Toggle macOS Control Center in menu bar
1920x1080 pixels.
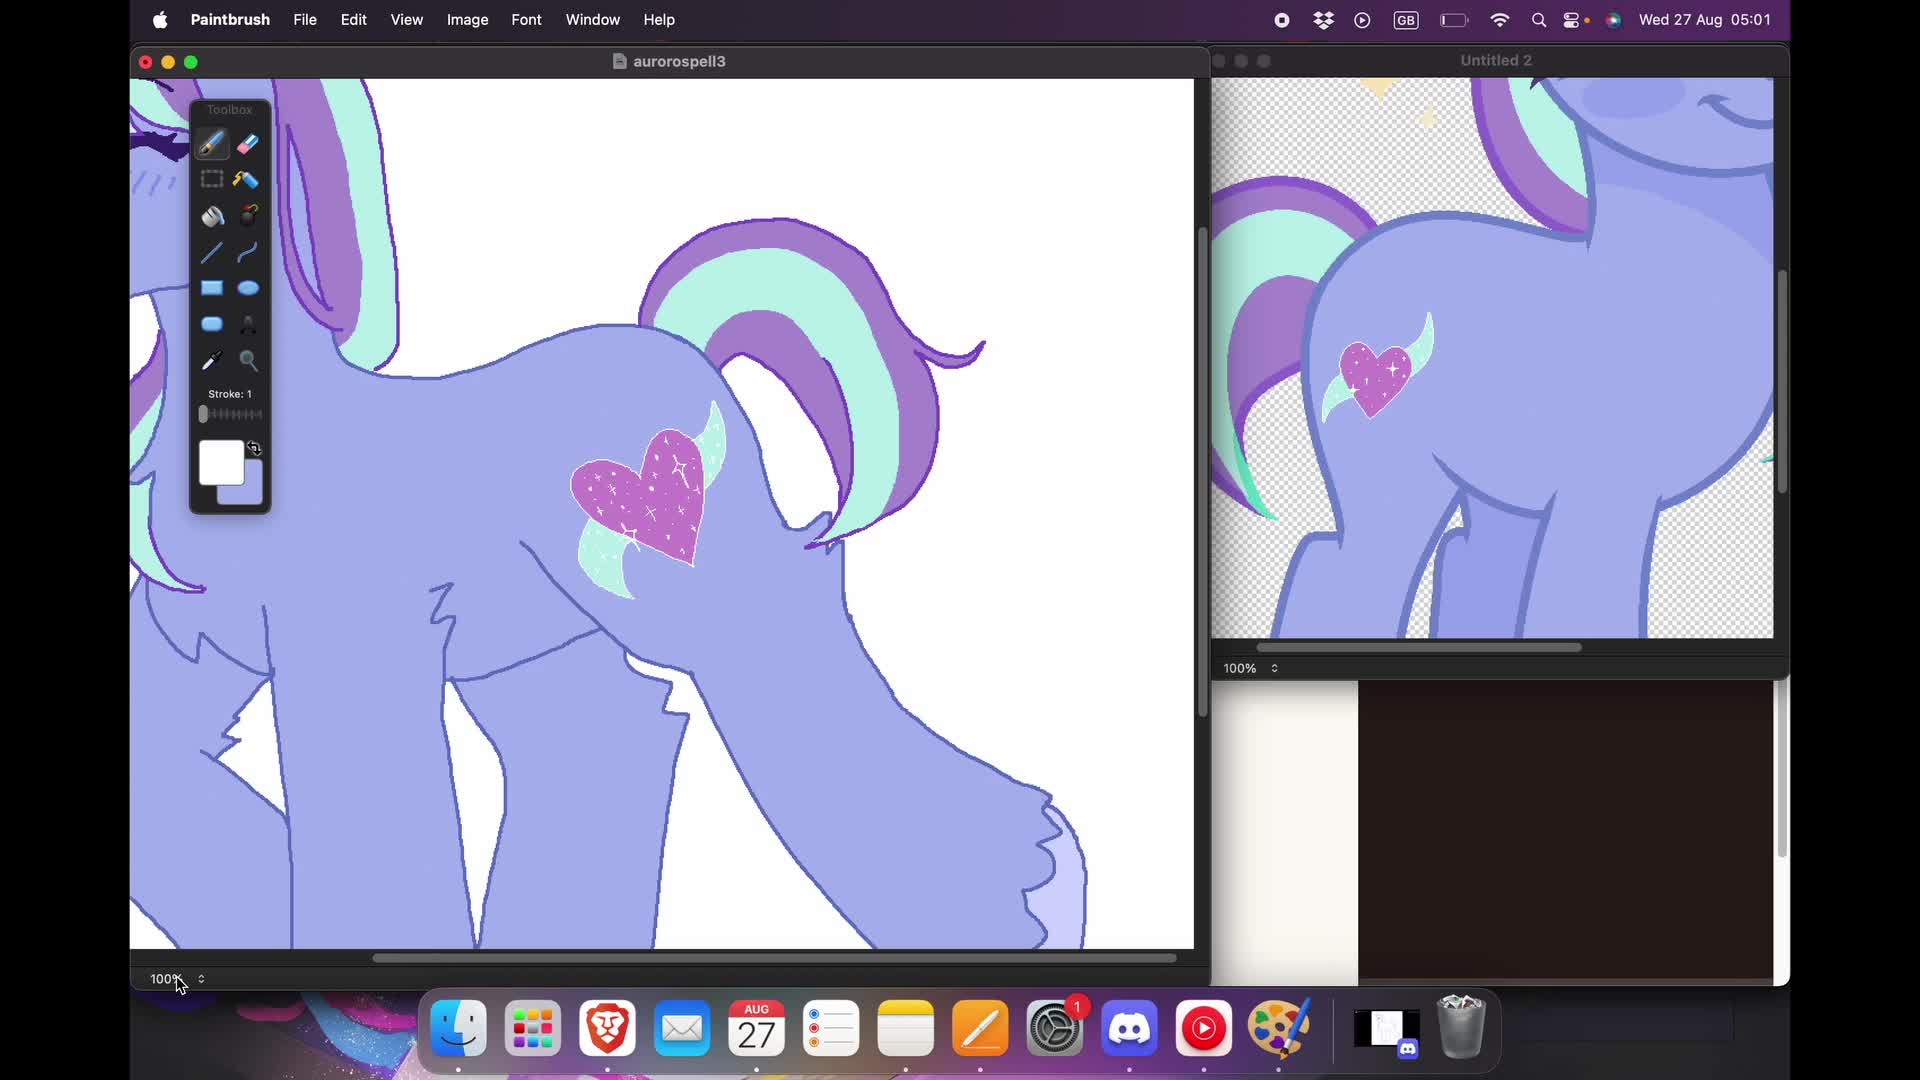click(x=1572, y=20)
